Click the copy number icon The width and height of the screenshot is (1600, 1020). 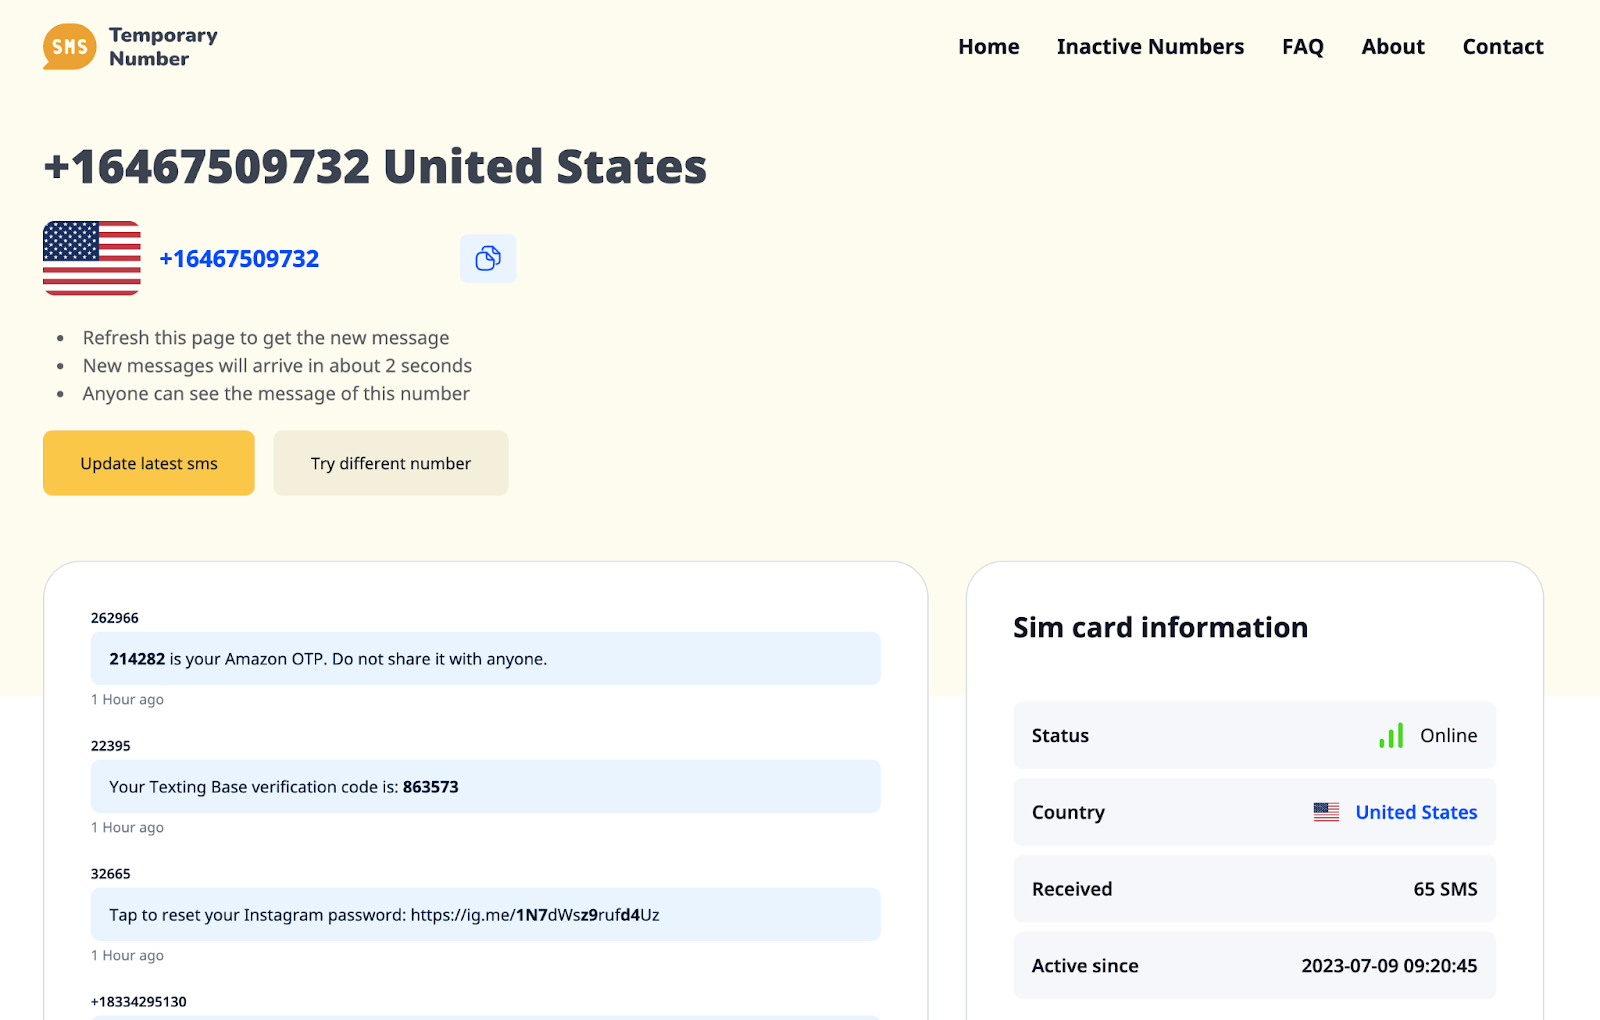(488, 259)
